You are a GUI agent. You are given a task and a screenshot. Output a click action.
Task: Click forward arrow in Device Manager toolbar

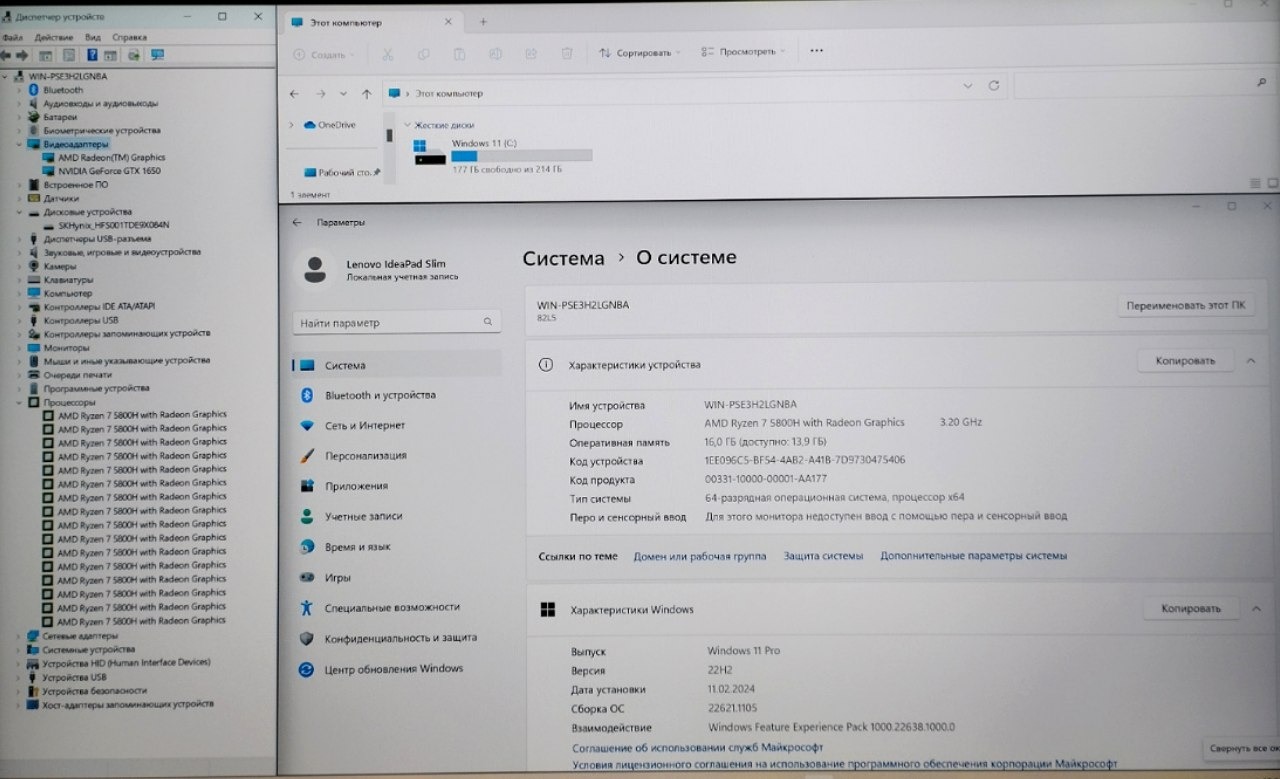tap(21, 55)
